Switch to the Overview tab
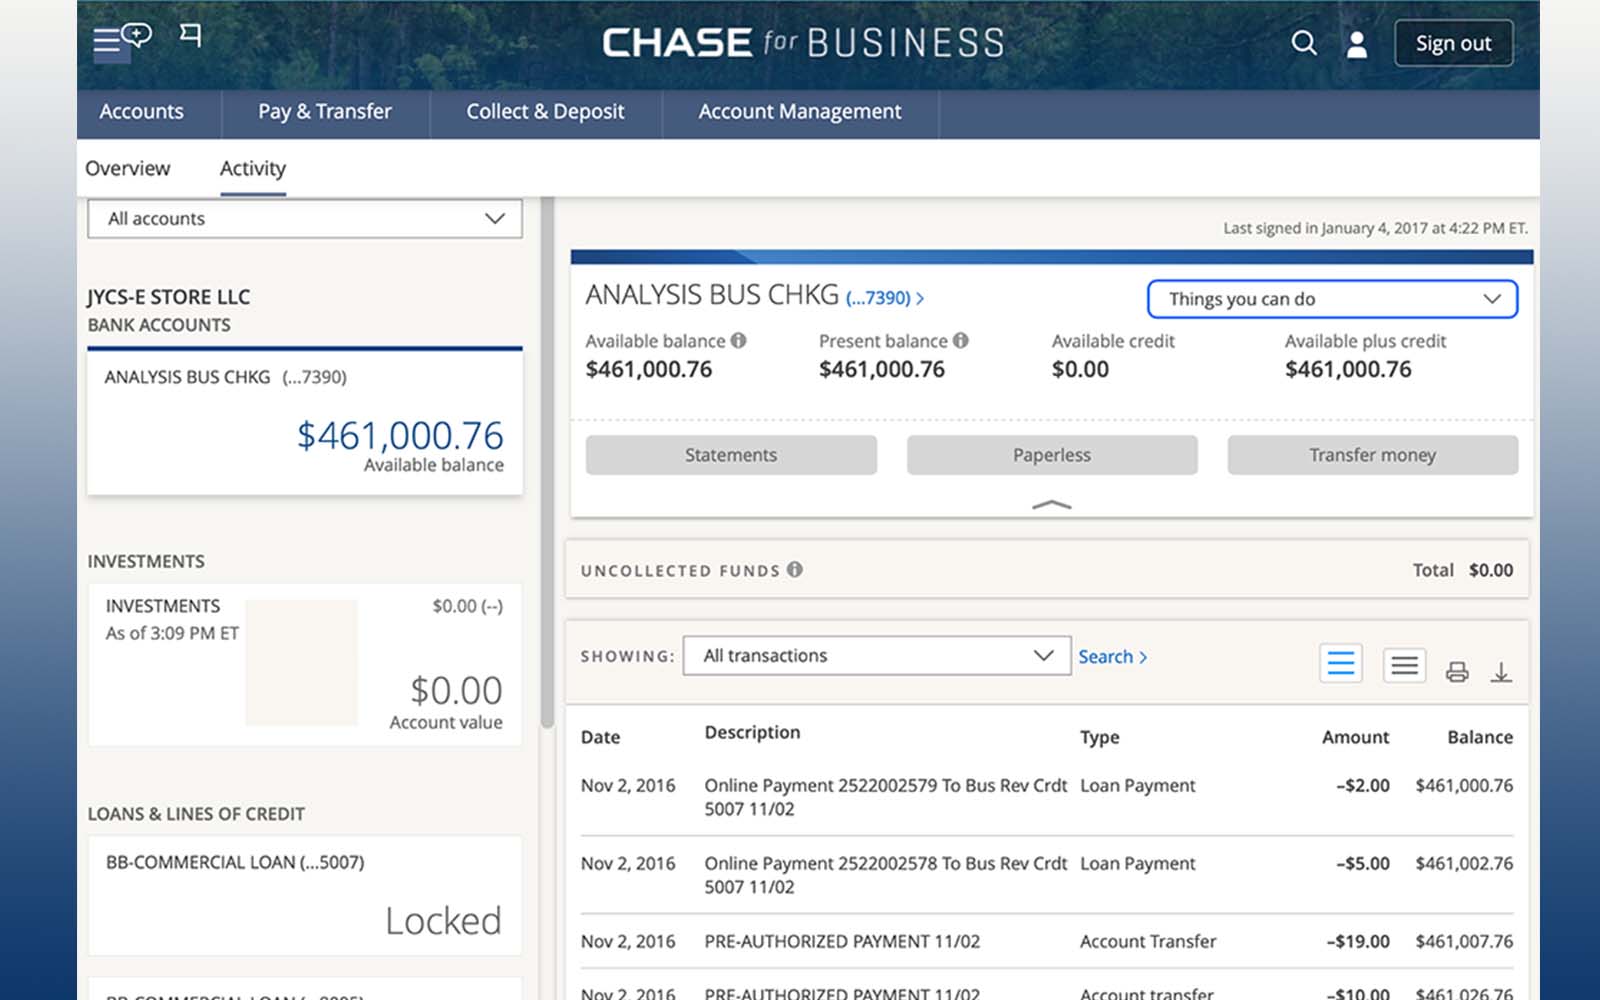This screenshot has height=1000, width=1600. click(x=128, y=168)
